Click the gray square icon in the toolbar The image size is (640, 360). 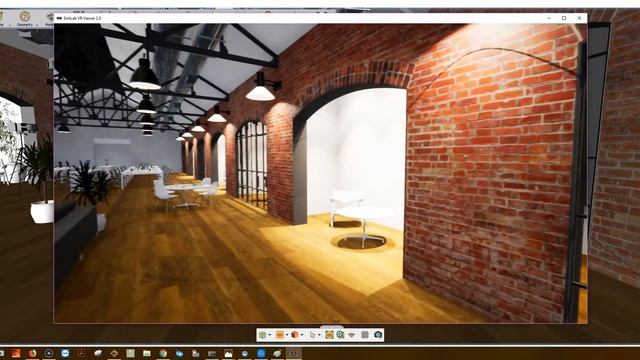pos(365,335)
